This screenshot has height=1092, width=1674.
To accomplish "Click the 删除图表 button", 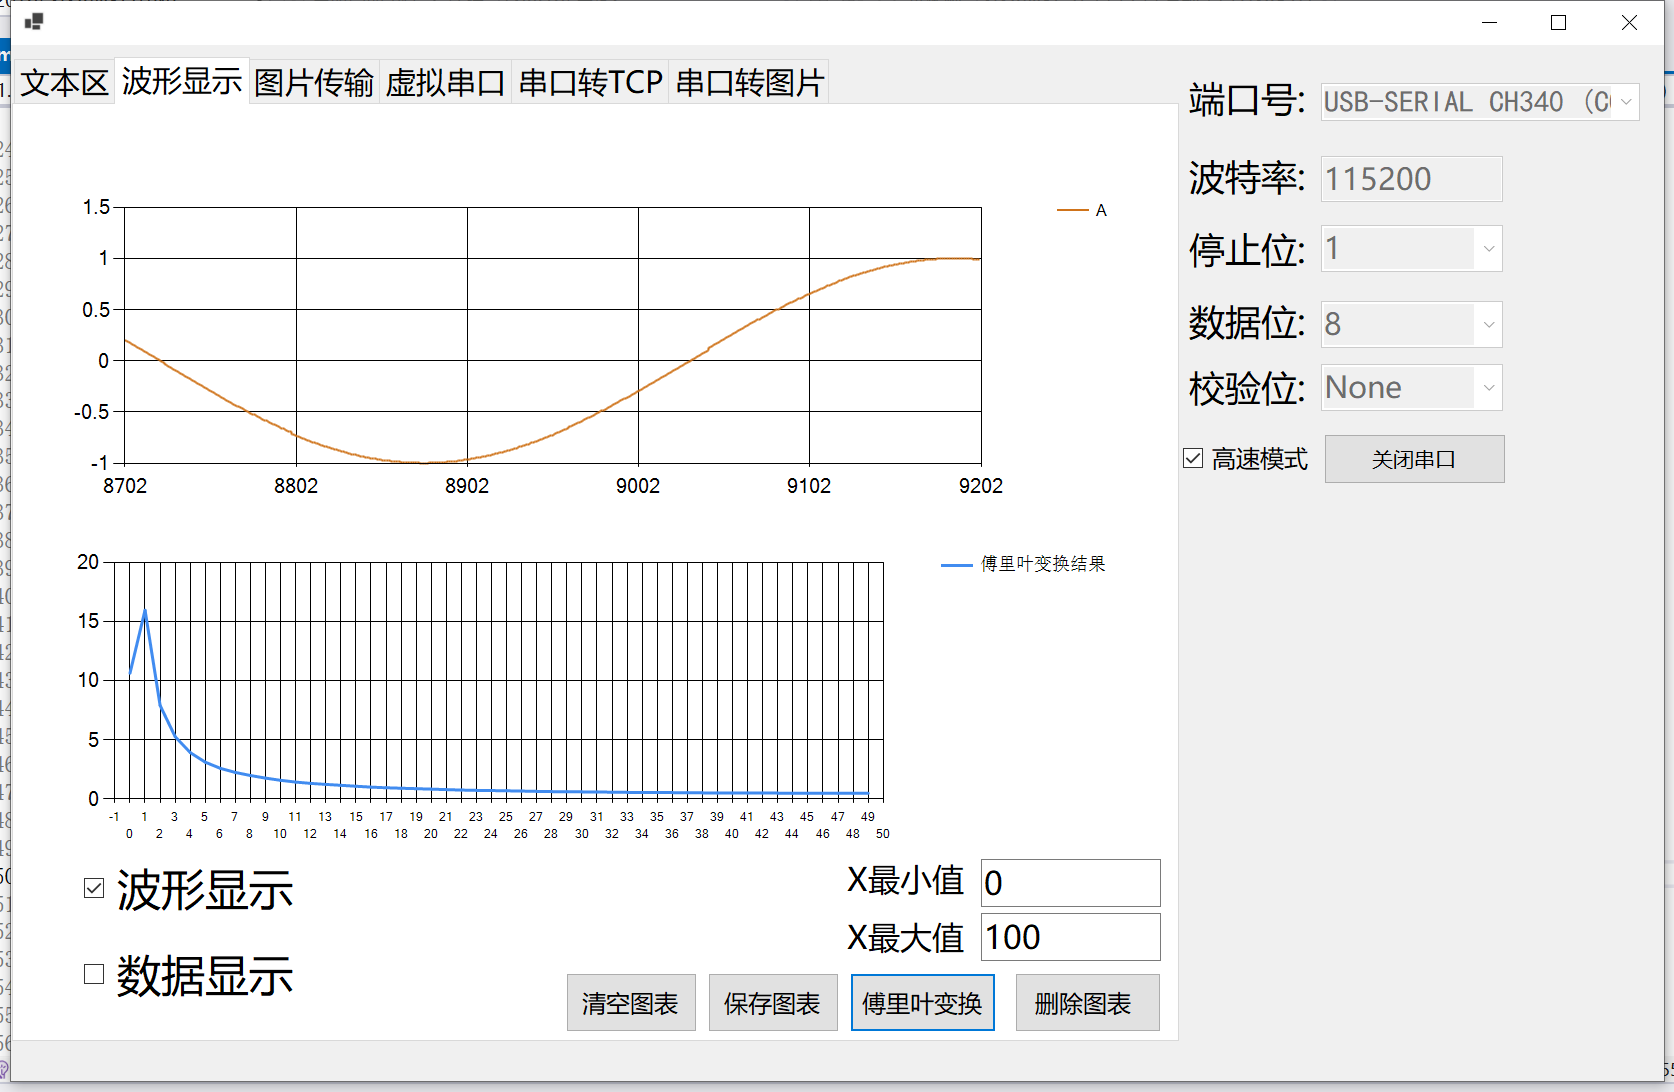I will 1087,1003.
